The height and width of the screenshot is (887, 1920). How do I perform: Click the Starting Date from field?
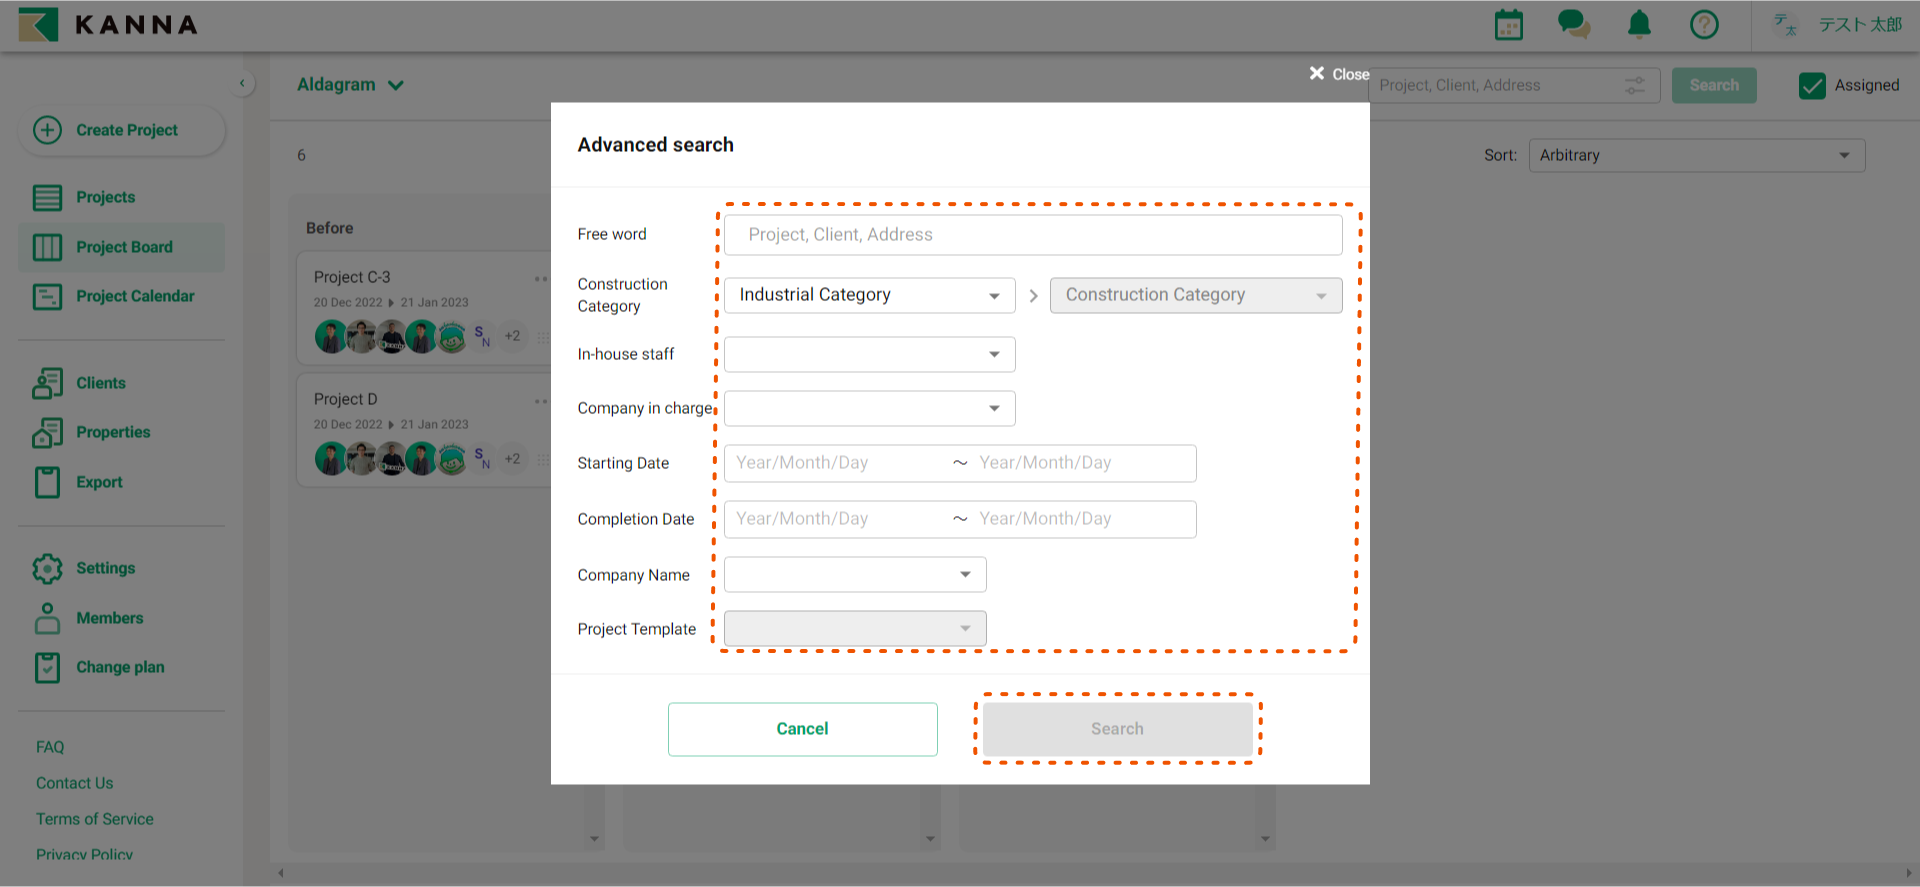point(835,463)
